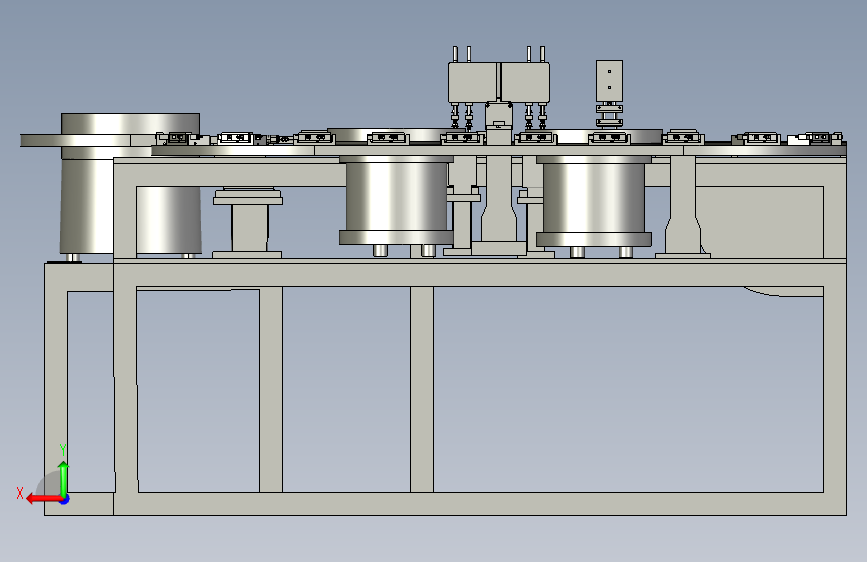
Task: Select the central tapered support column between the drums
Action: tap(499, 199)
